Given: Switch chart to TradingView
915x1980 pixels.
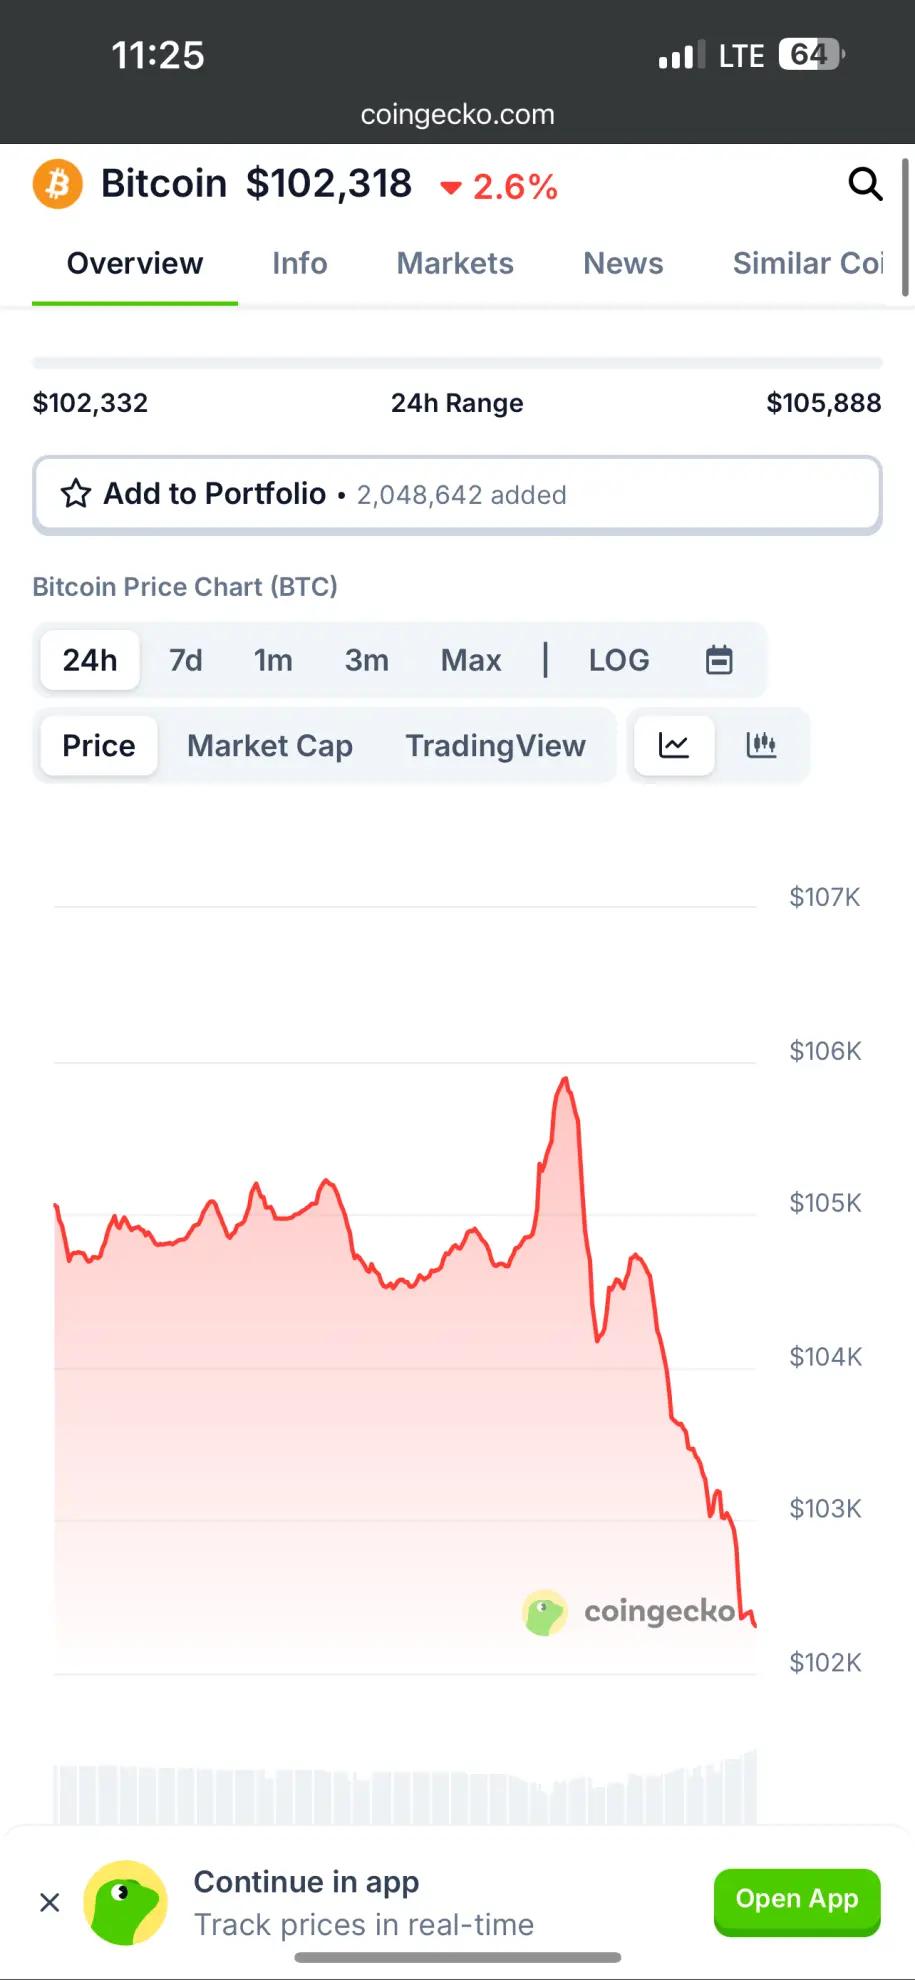Looking at the screenshot, I should (x=495, y=745).
